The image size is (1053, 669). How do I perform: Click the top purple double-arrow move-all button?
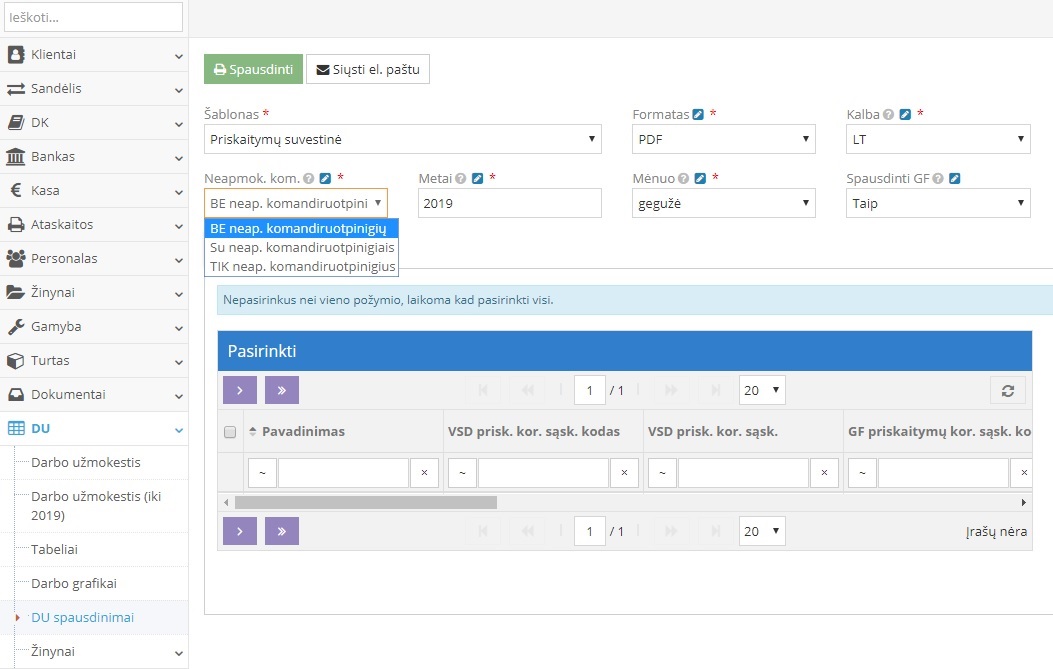click(282, 390)
